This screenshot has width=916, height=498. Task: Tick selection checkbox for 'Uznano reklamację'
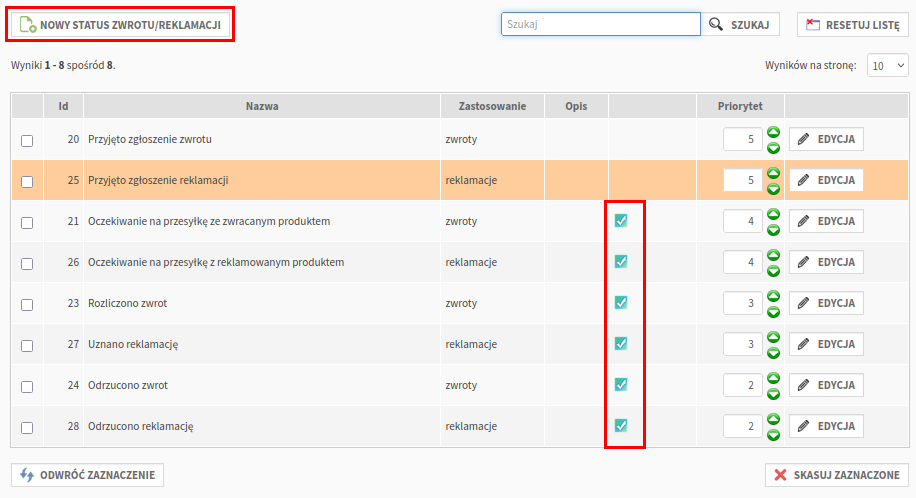(x=27, y=345)
